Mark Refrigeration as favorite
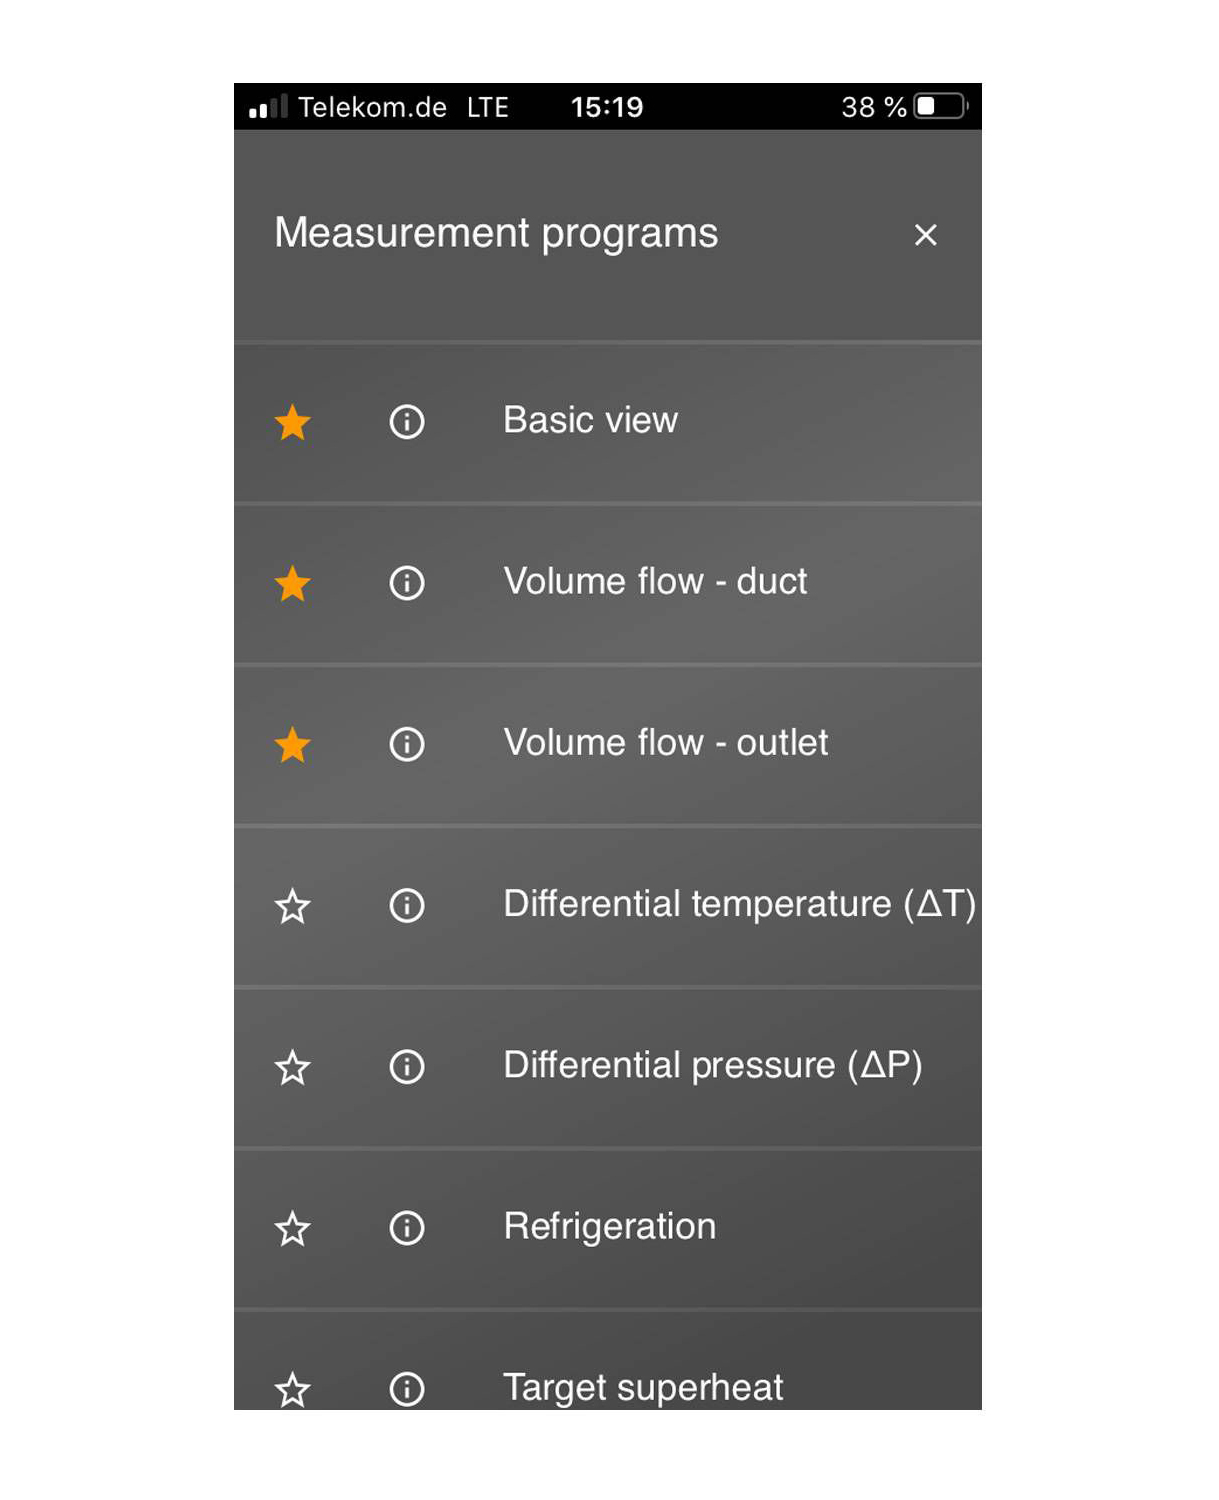The width and height of the screenshot is (1219, 1500). coord(293,1229)
